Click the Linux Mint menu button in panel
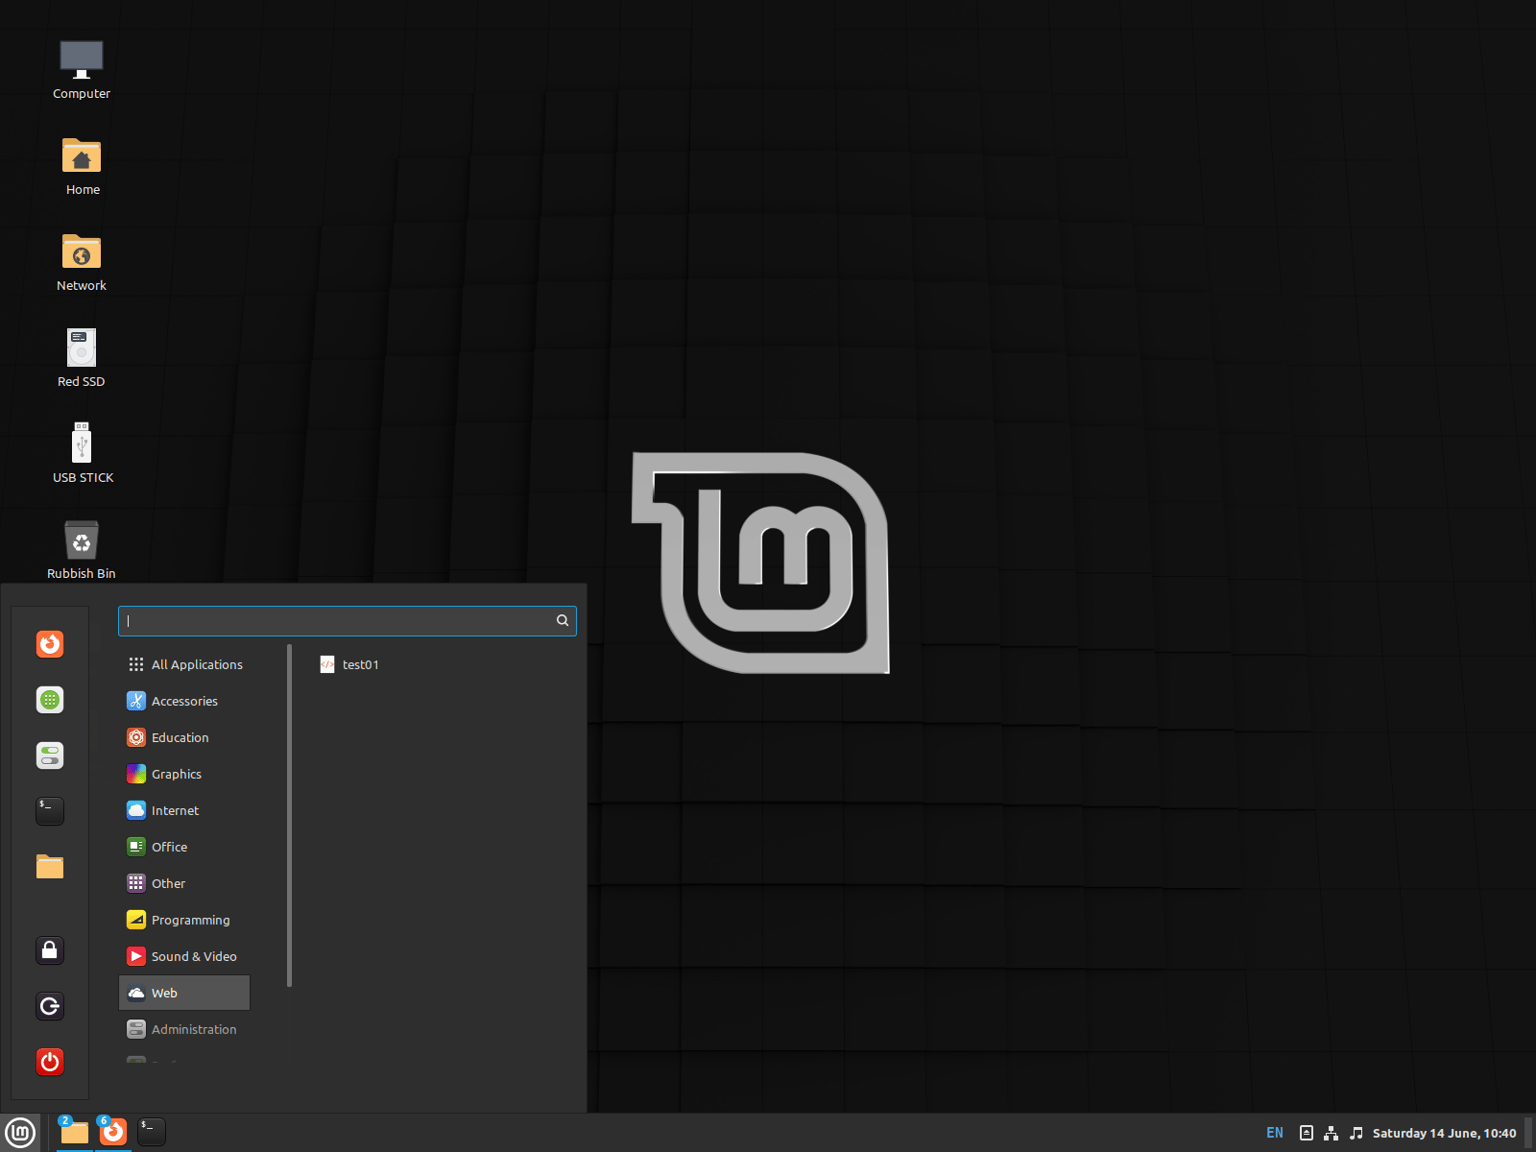This screenshot has width=1536, height=1152. click(x=20, y=1132)
